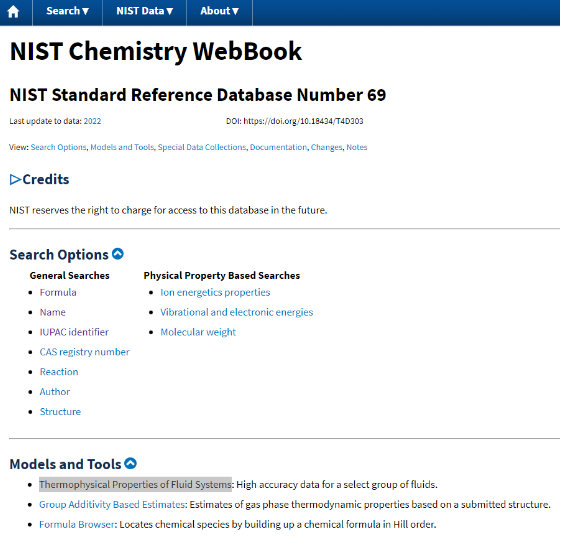
Task: Open Group Additivity Based Estimates
Action: 112,505
